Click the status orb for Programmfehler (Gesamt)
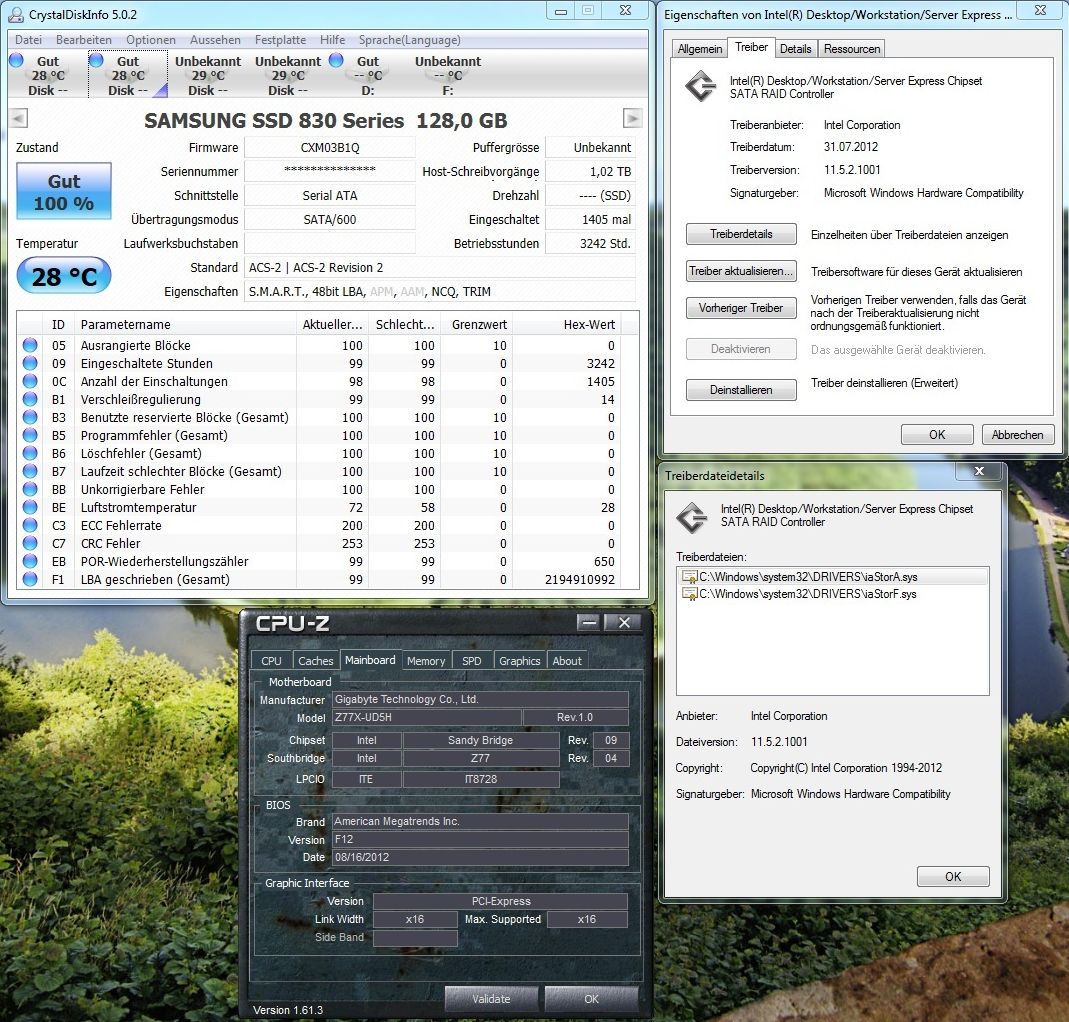The width and height of the screenshot is (1069, 1022). click(30, 435)
